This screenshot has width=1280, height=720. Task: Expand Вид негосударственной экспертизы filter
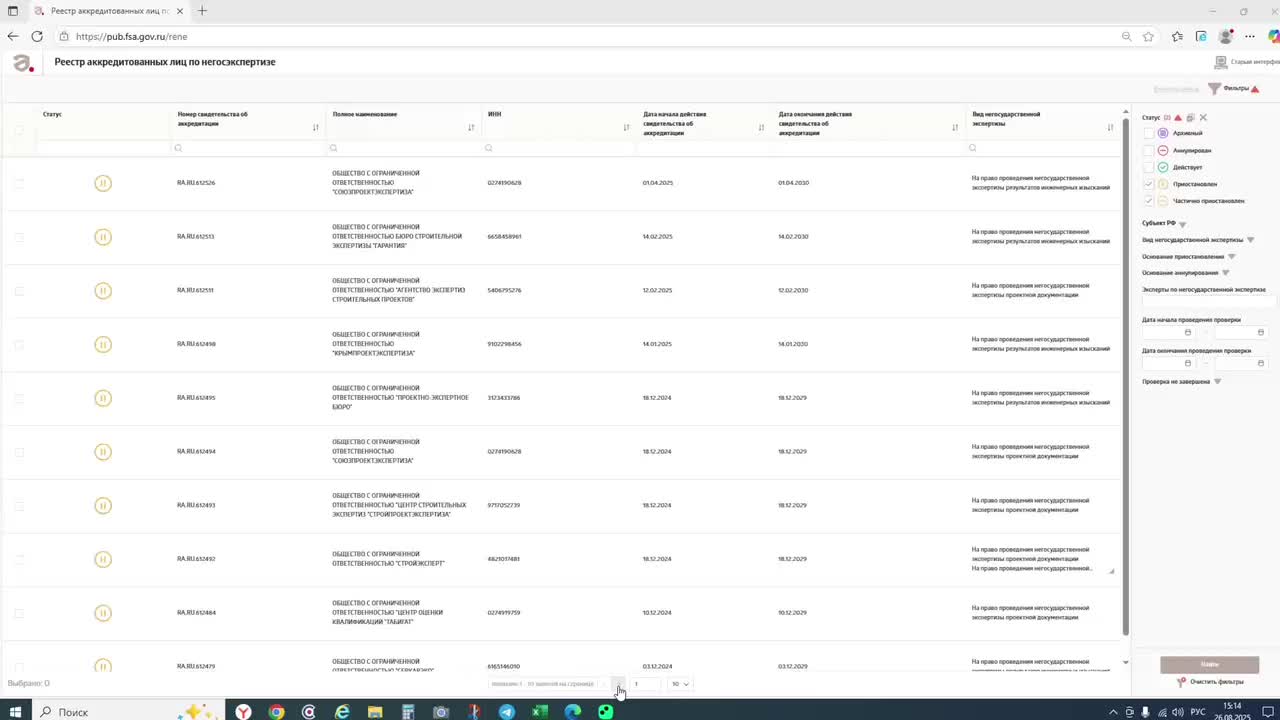pos(1250,240)
